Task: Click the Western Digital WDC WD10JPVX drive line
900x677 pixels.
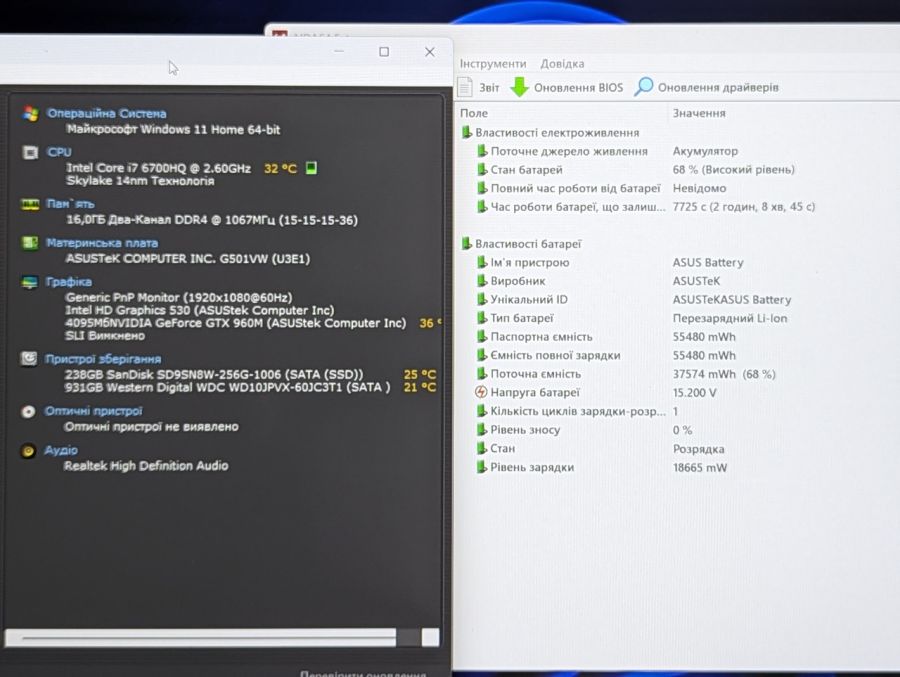Action: click(x=227, y=388)
